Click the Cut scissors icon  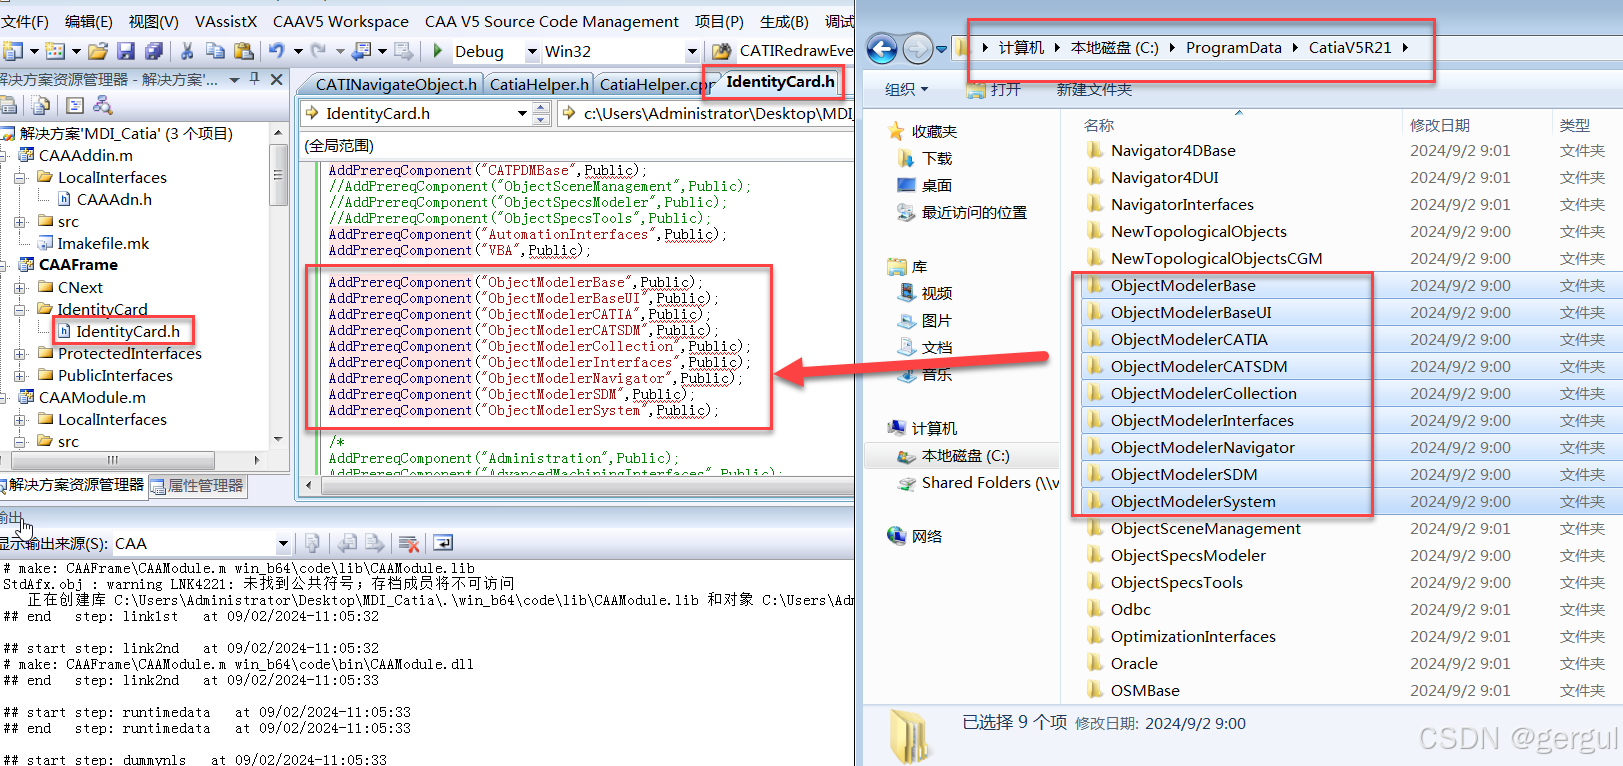[x=187, y=51]
